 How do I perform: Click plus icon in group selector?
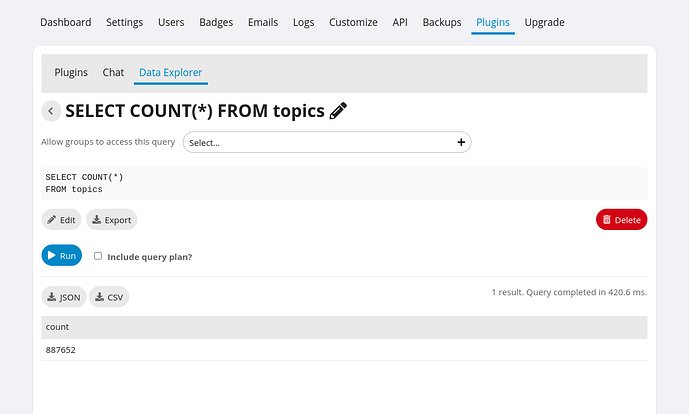[461, 142]
